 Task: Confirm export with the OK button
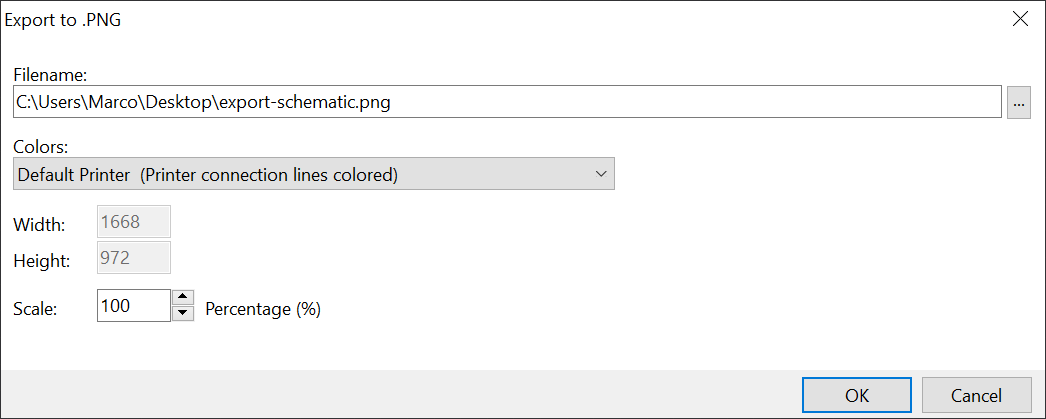857,395
